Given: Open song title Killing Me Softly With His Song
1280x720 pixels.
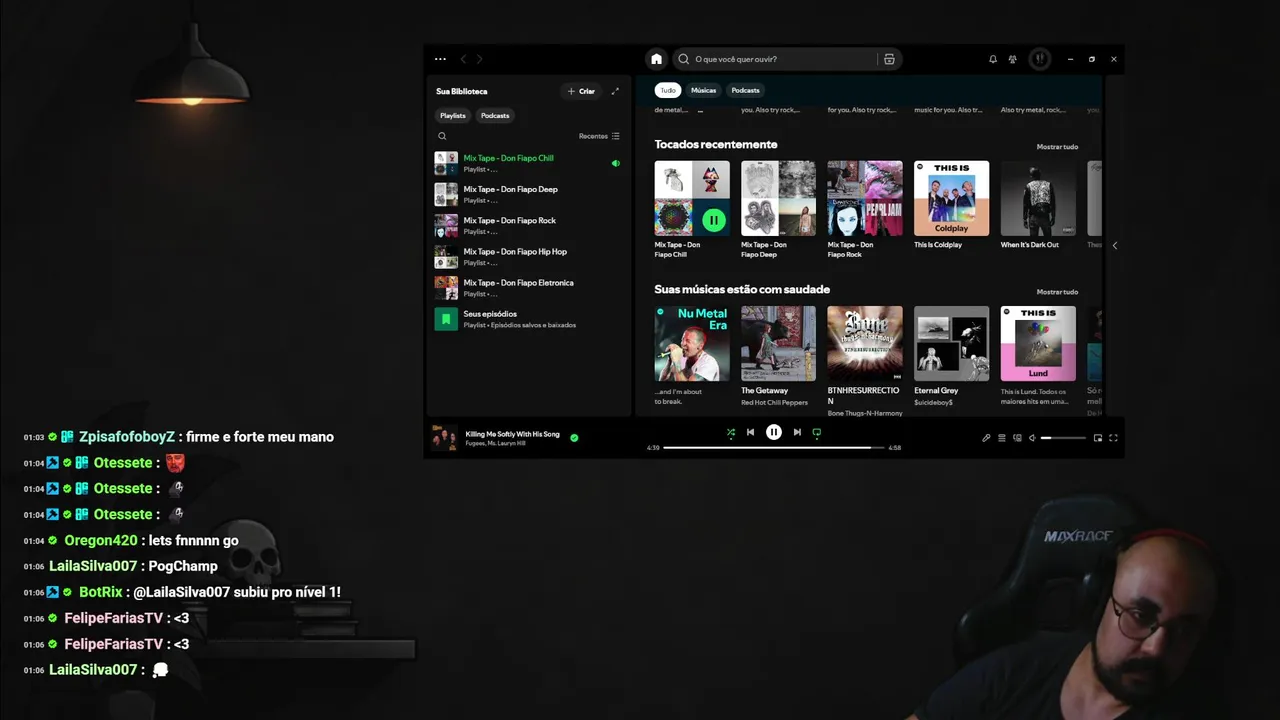Looking at the screenshot, I should (512, 434).
